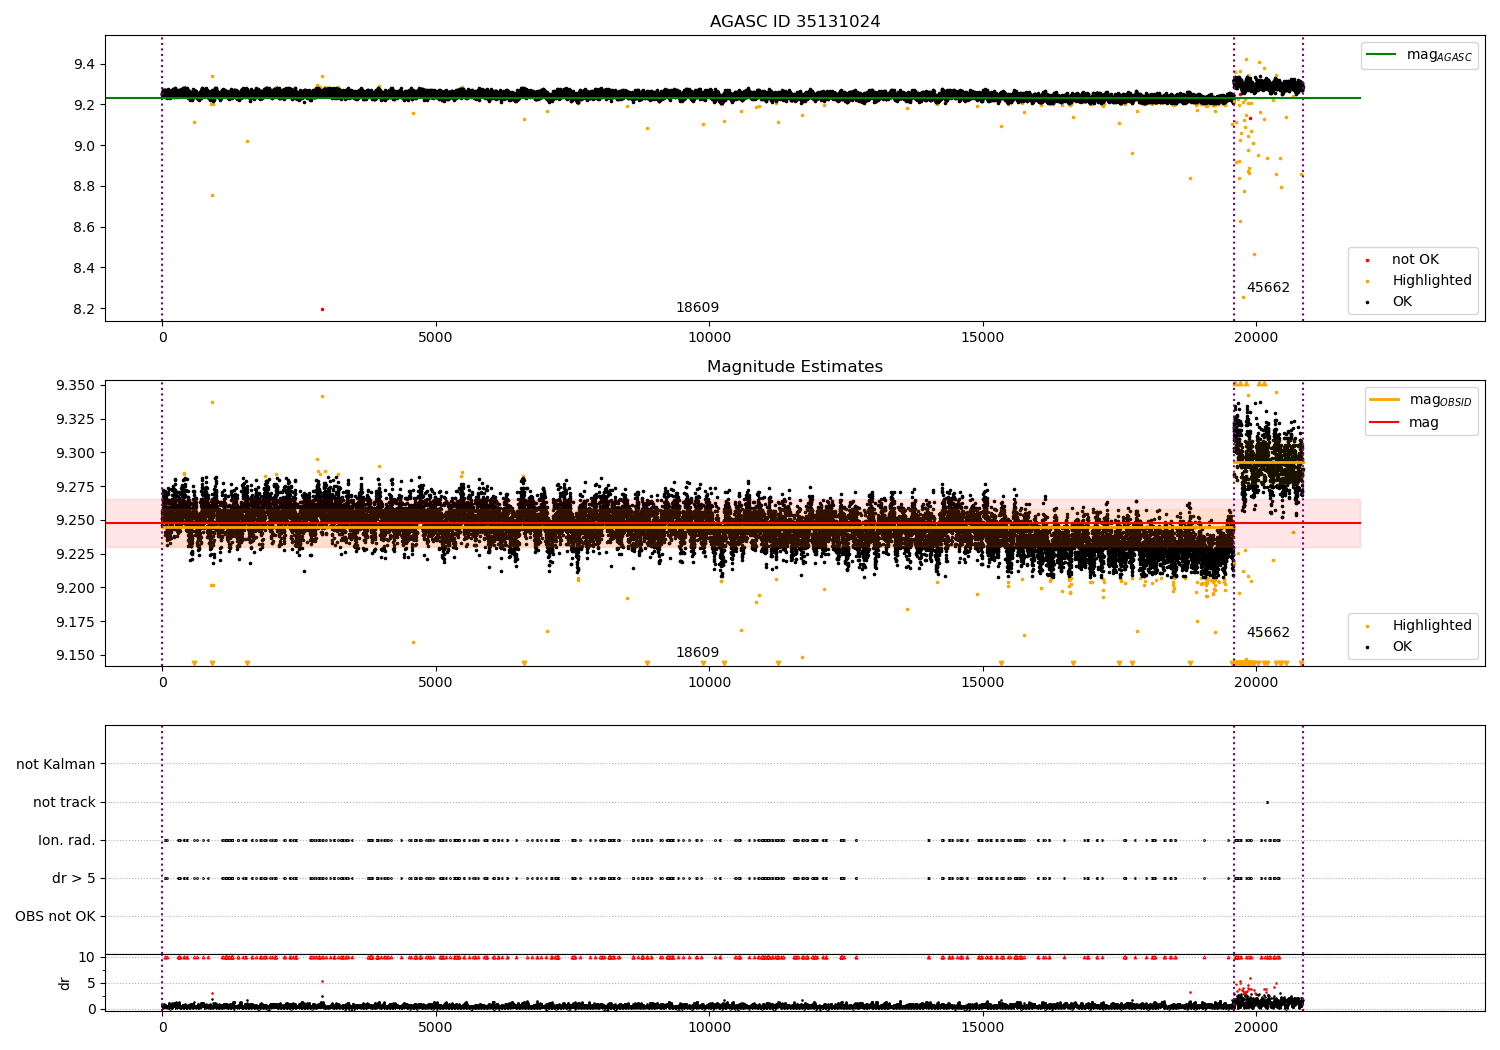The width and height of the screenshot is (1500, 1050).
Task: Click the isolated red data point in the top plot
Action: (322, 310)
